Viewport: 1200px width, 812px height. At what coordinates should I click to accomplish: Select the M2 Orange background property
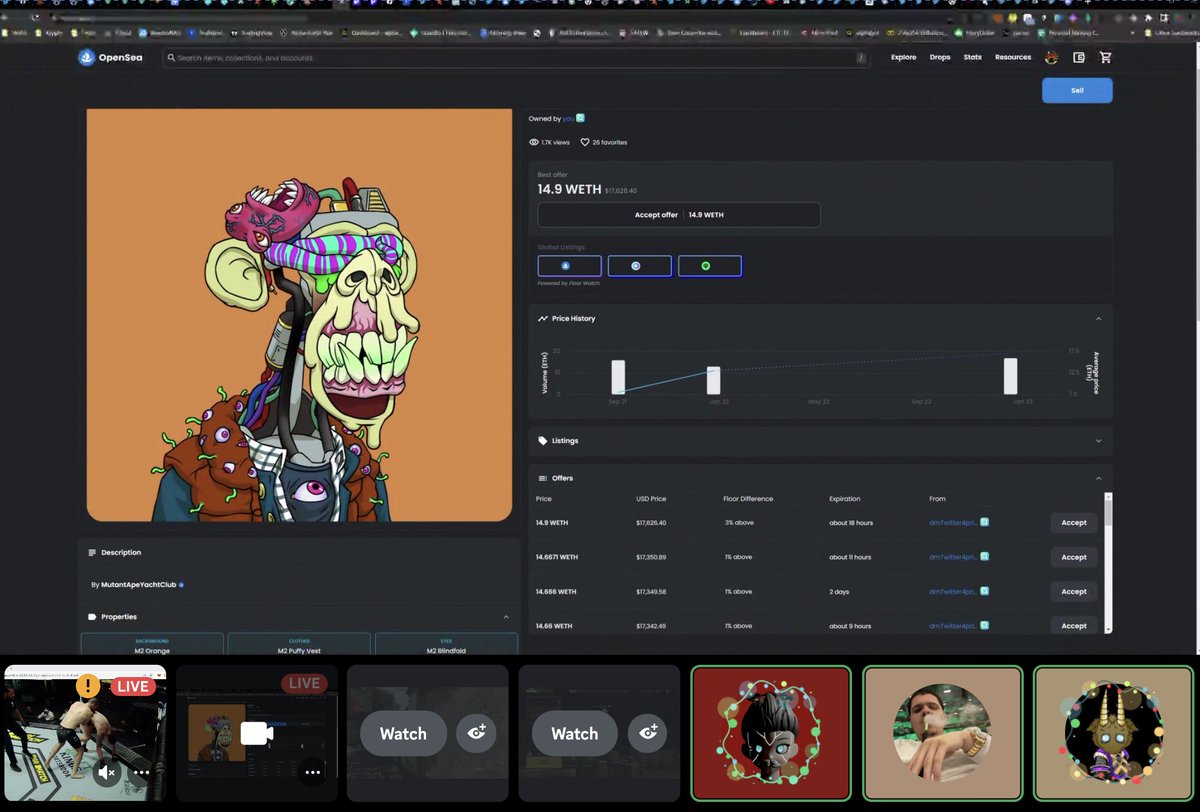152,645
